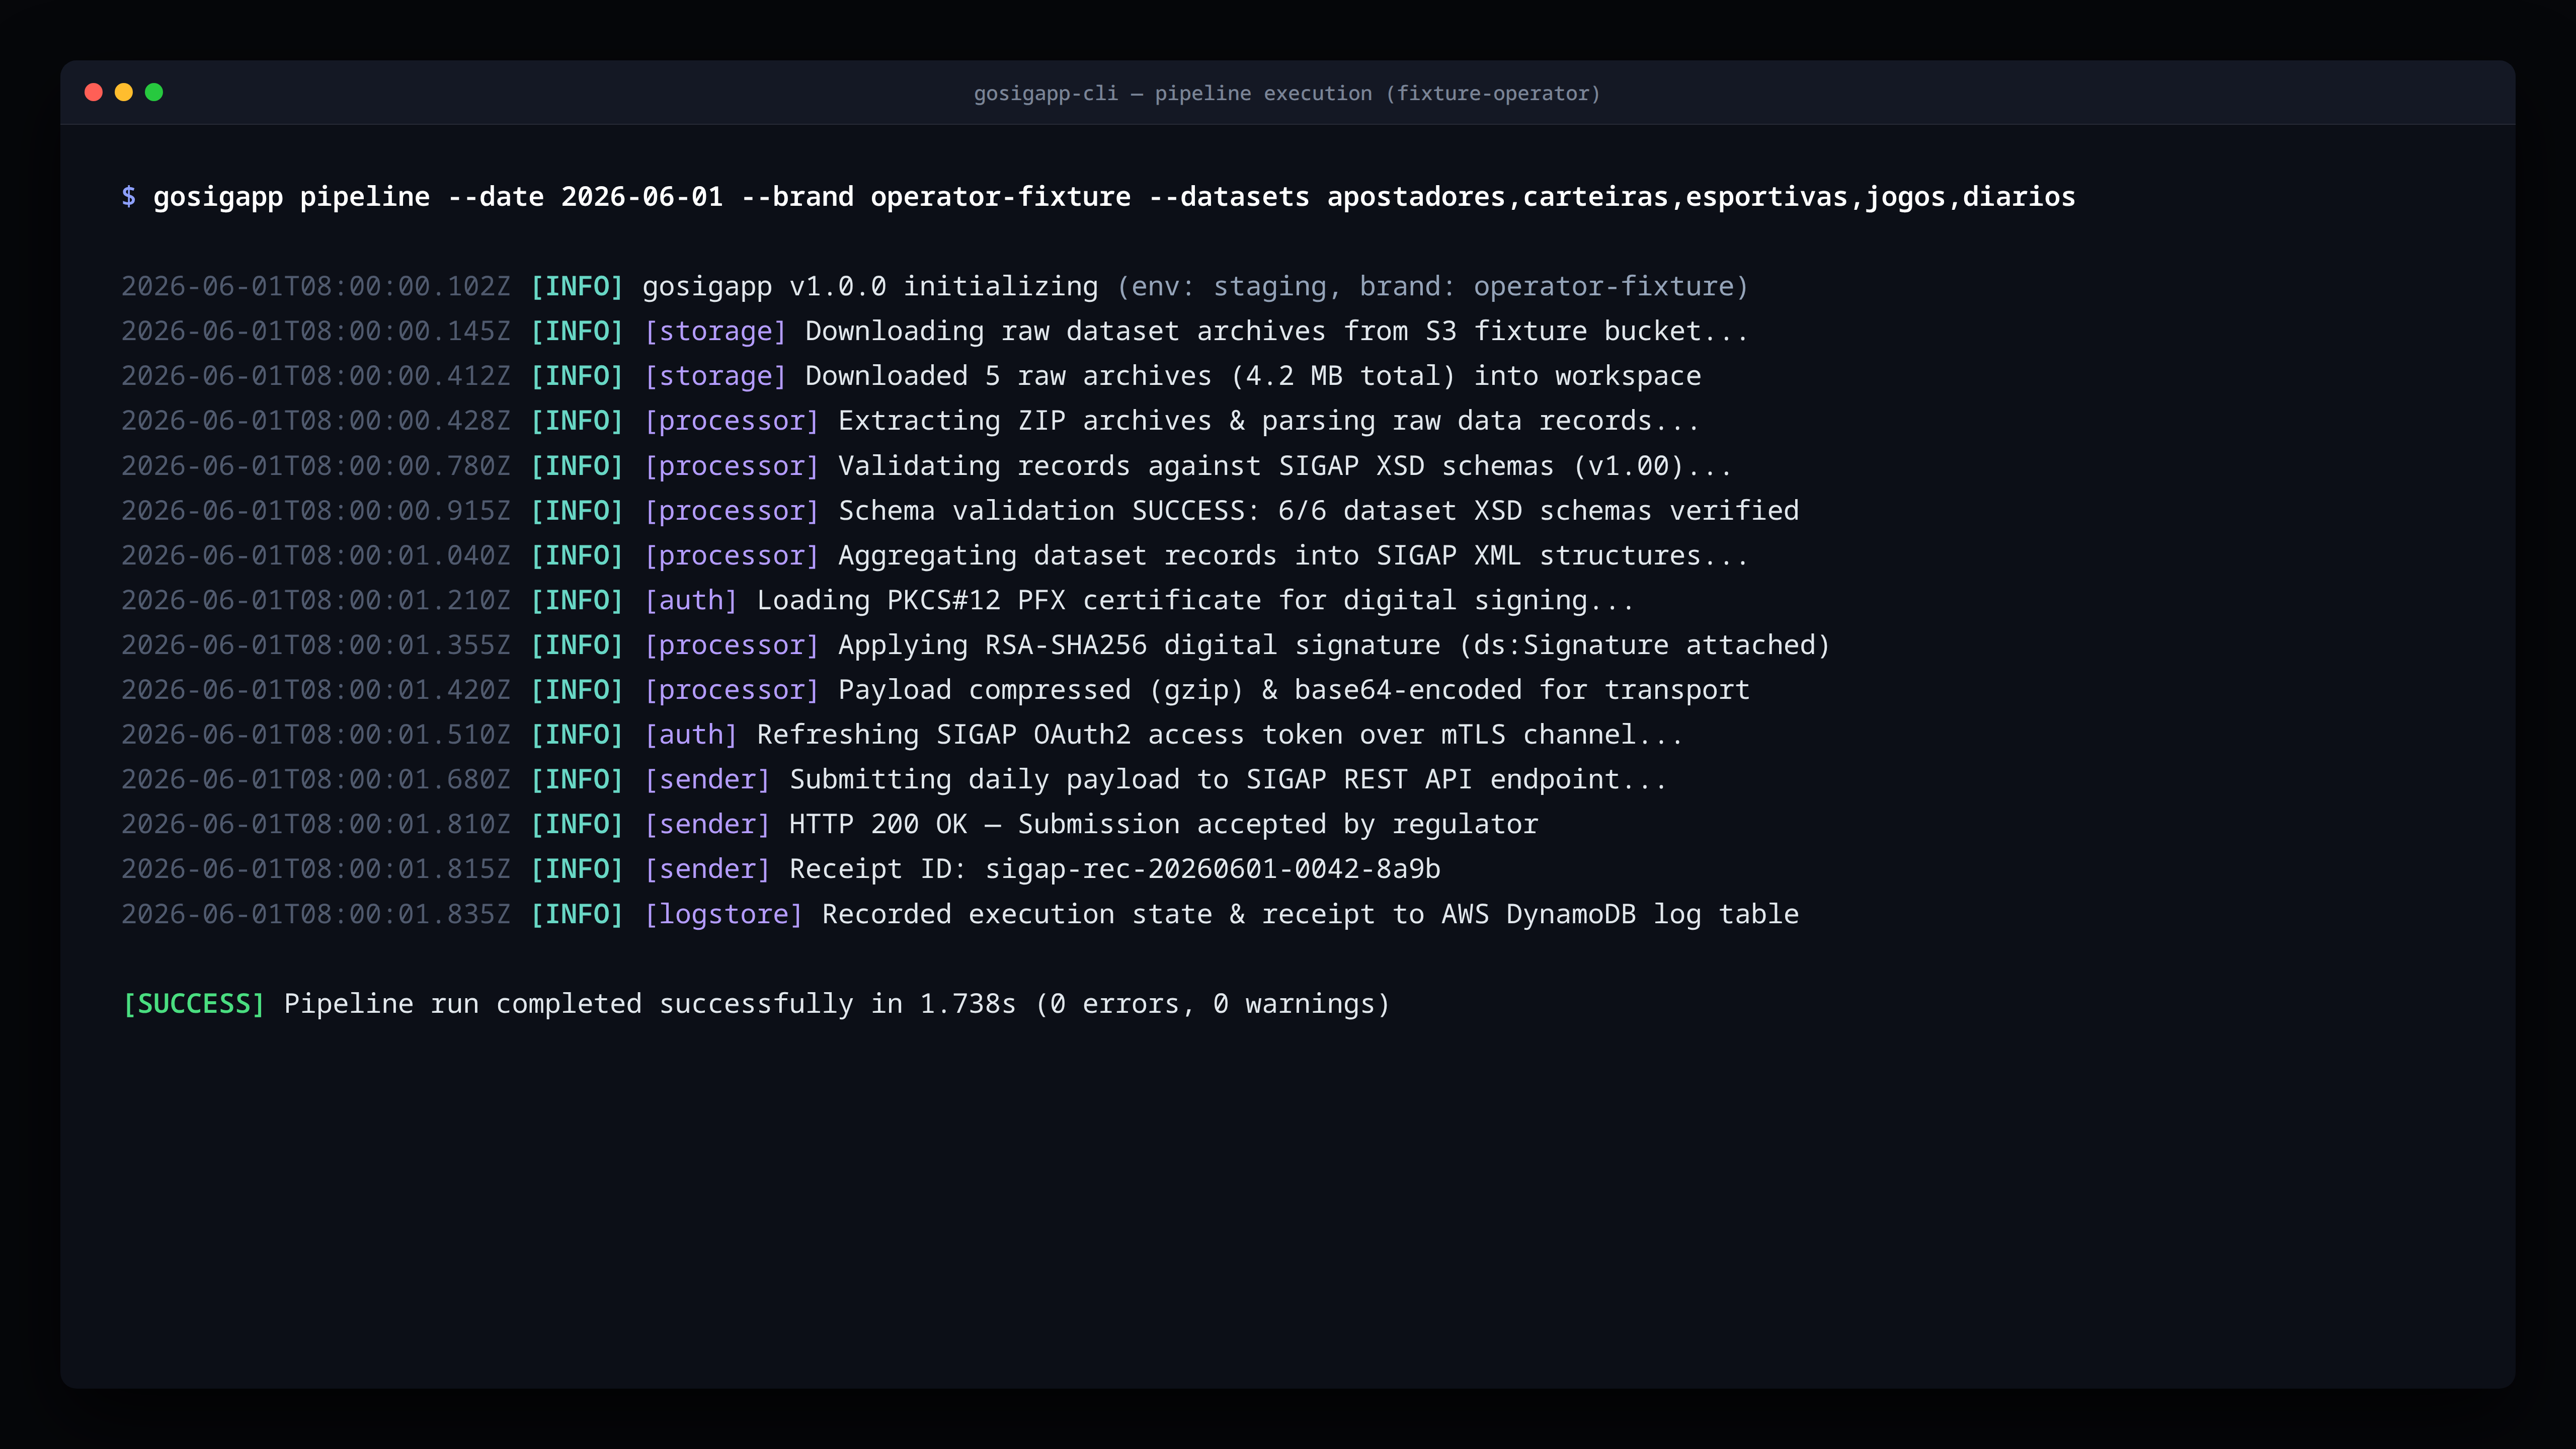Viewport: 2576px width, 1449px height.
Task: Click 'Loading PKCS#12 PFX certificate' log line
Action: pos(1196,600)
